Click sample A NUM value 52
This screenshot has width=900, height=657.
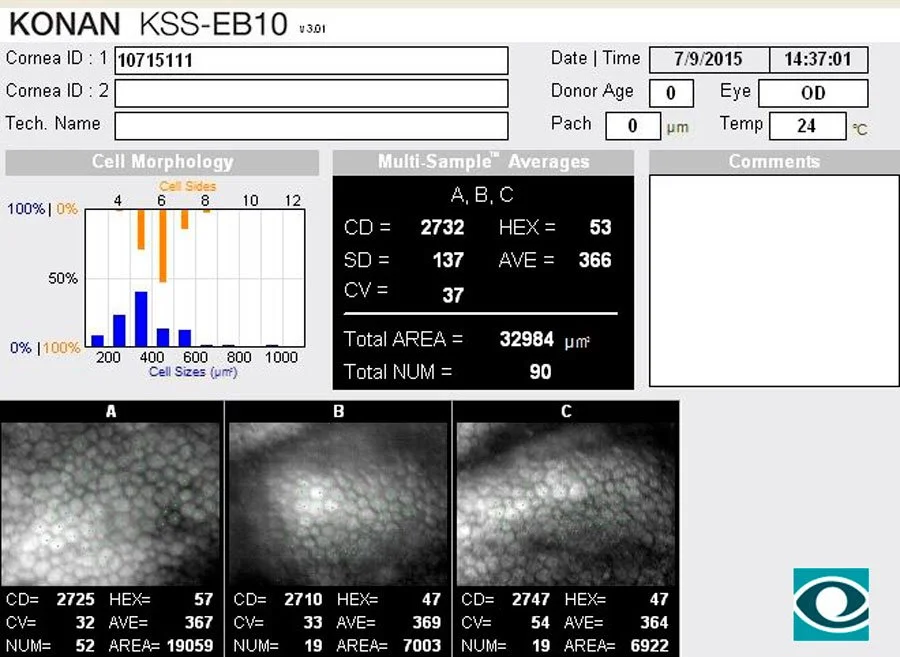tap(85, 646)
